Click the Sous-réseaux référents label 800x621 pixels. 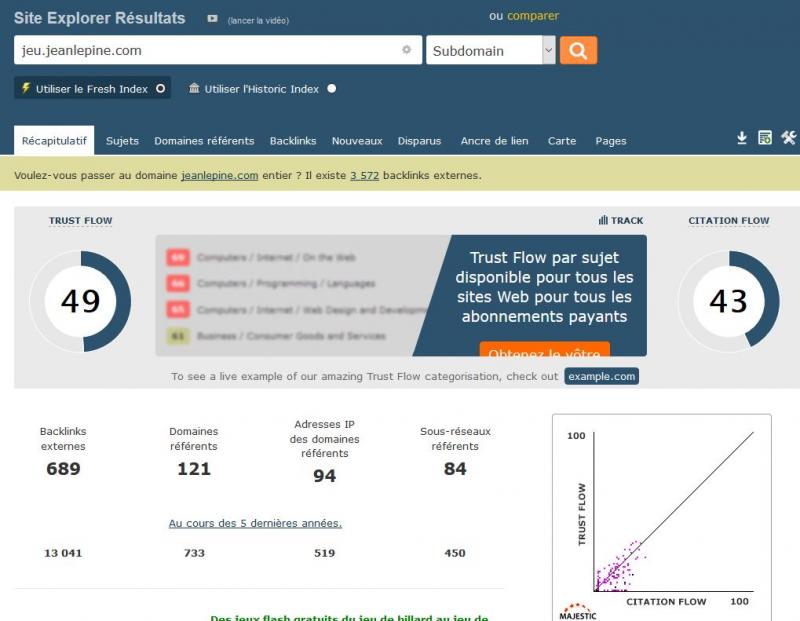click(455, 438)
